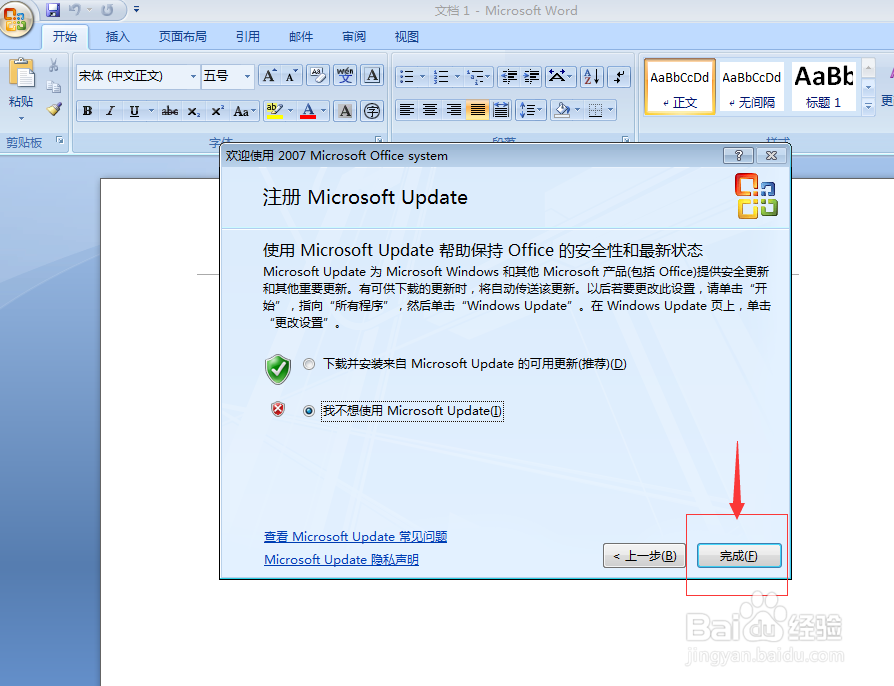Screen dimensions: 894x686
Task: Grow font size with the large A icon
Action: [269, 76]
